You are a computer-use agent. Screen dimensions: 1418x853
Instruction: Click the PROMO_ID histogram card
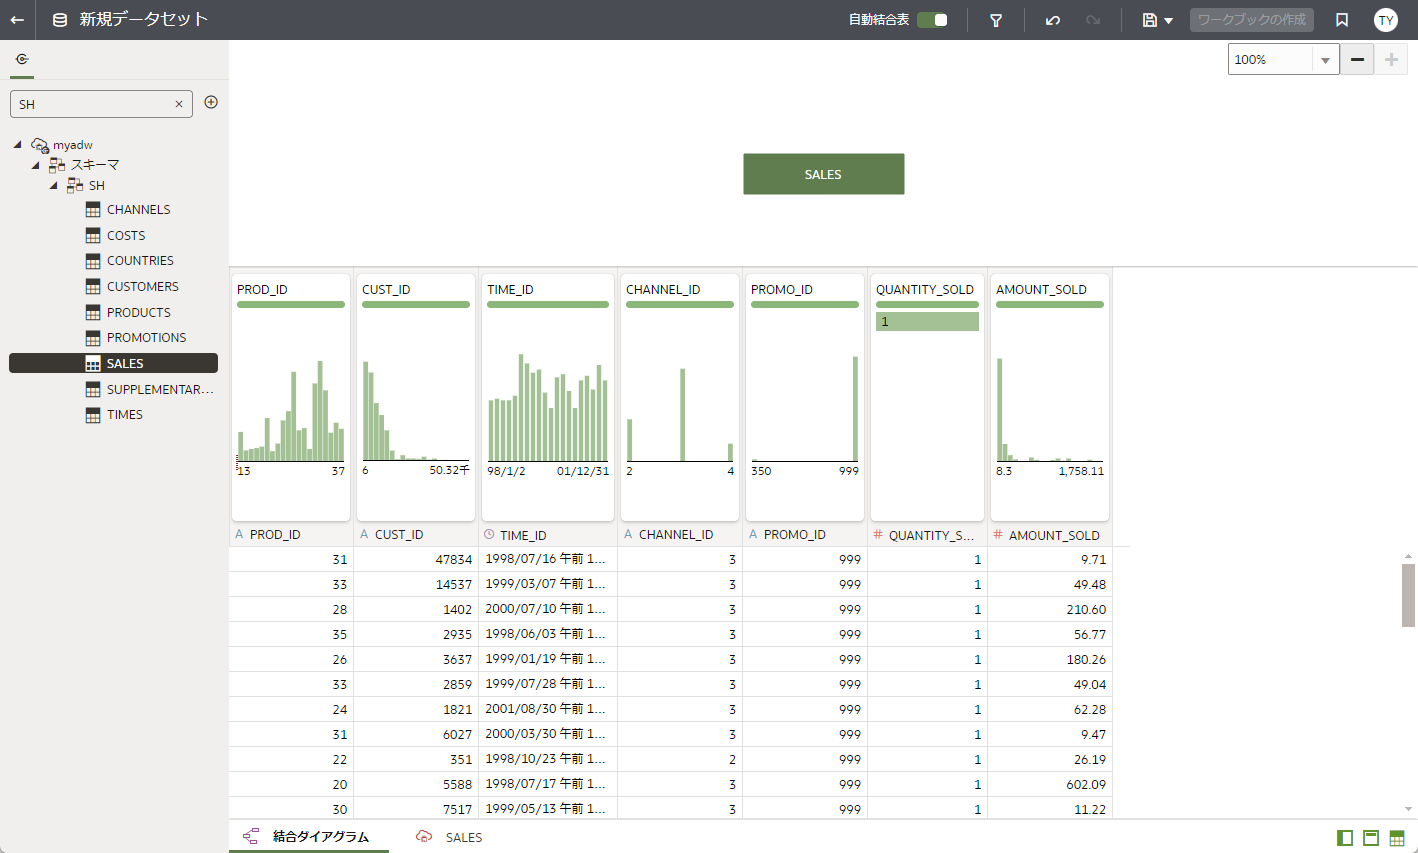pos(805,397)
